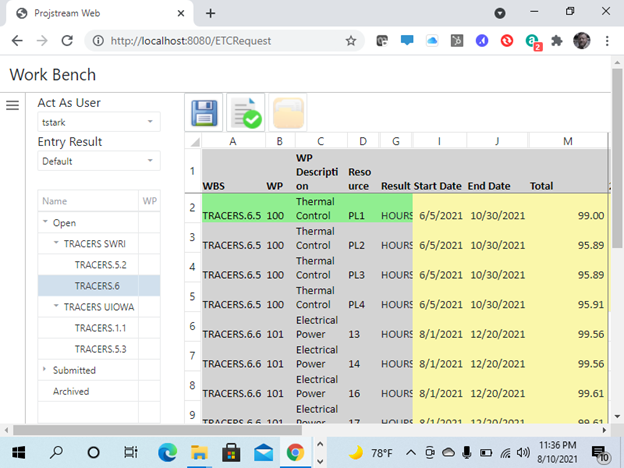Image resolution: width=624 pixels, height=468 pixels.
Task: Open the volume control in the system tray
Action: (x=523, y=452)
